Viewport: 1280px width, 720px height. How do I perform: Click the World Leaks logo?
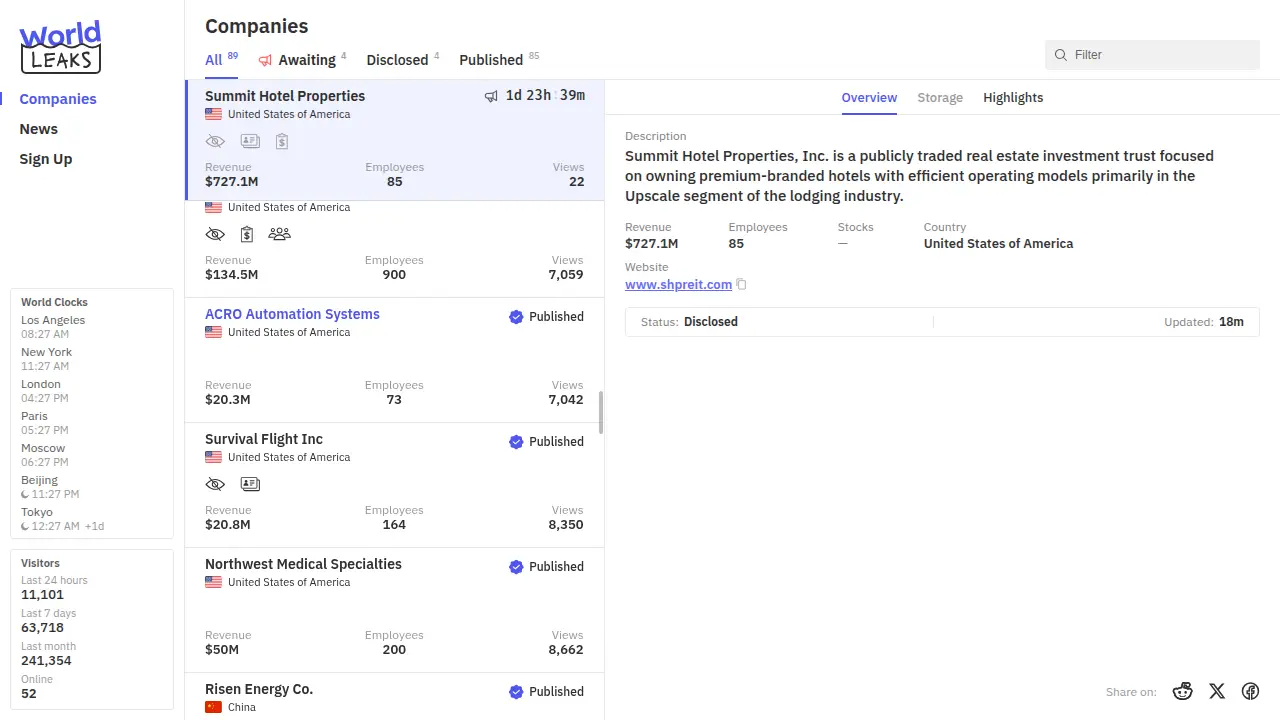[60, 47]
